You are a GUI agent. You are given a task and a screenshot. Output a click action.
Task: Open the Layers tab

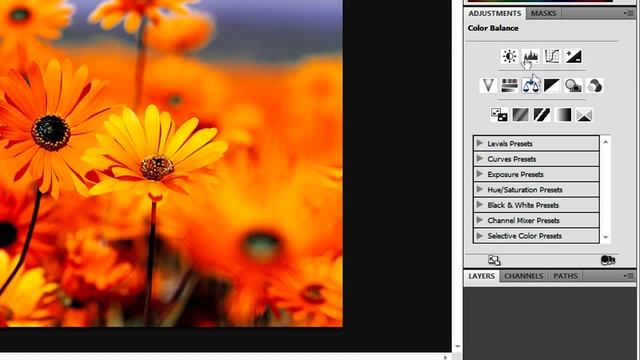(x=481, y=276)
